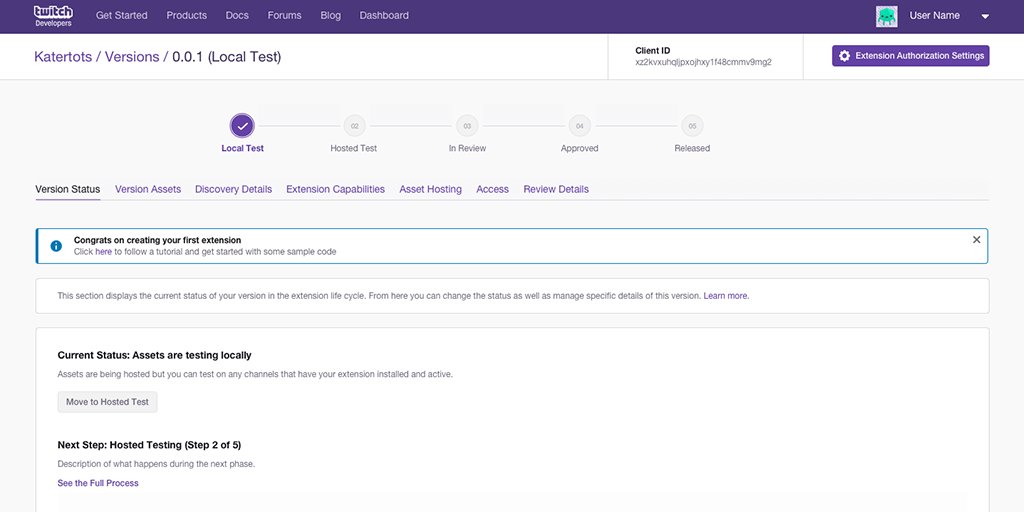1024x512 pixels.
Task: Switch to Version Assets tab
Action: pyautogui.click(x=148, y=189)
